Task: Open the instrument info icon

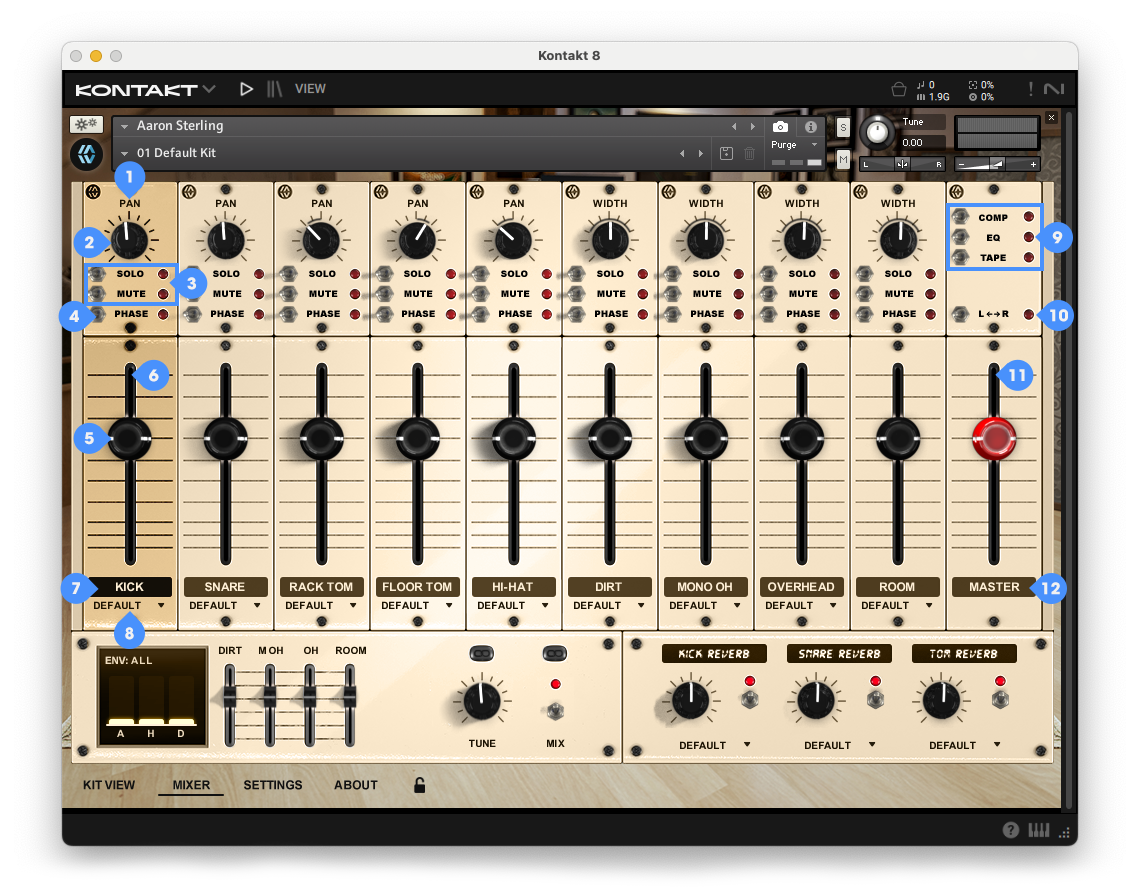Action: point(811,127)
